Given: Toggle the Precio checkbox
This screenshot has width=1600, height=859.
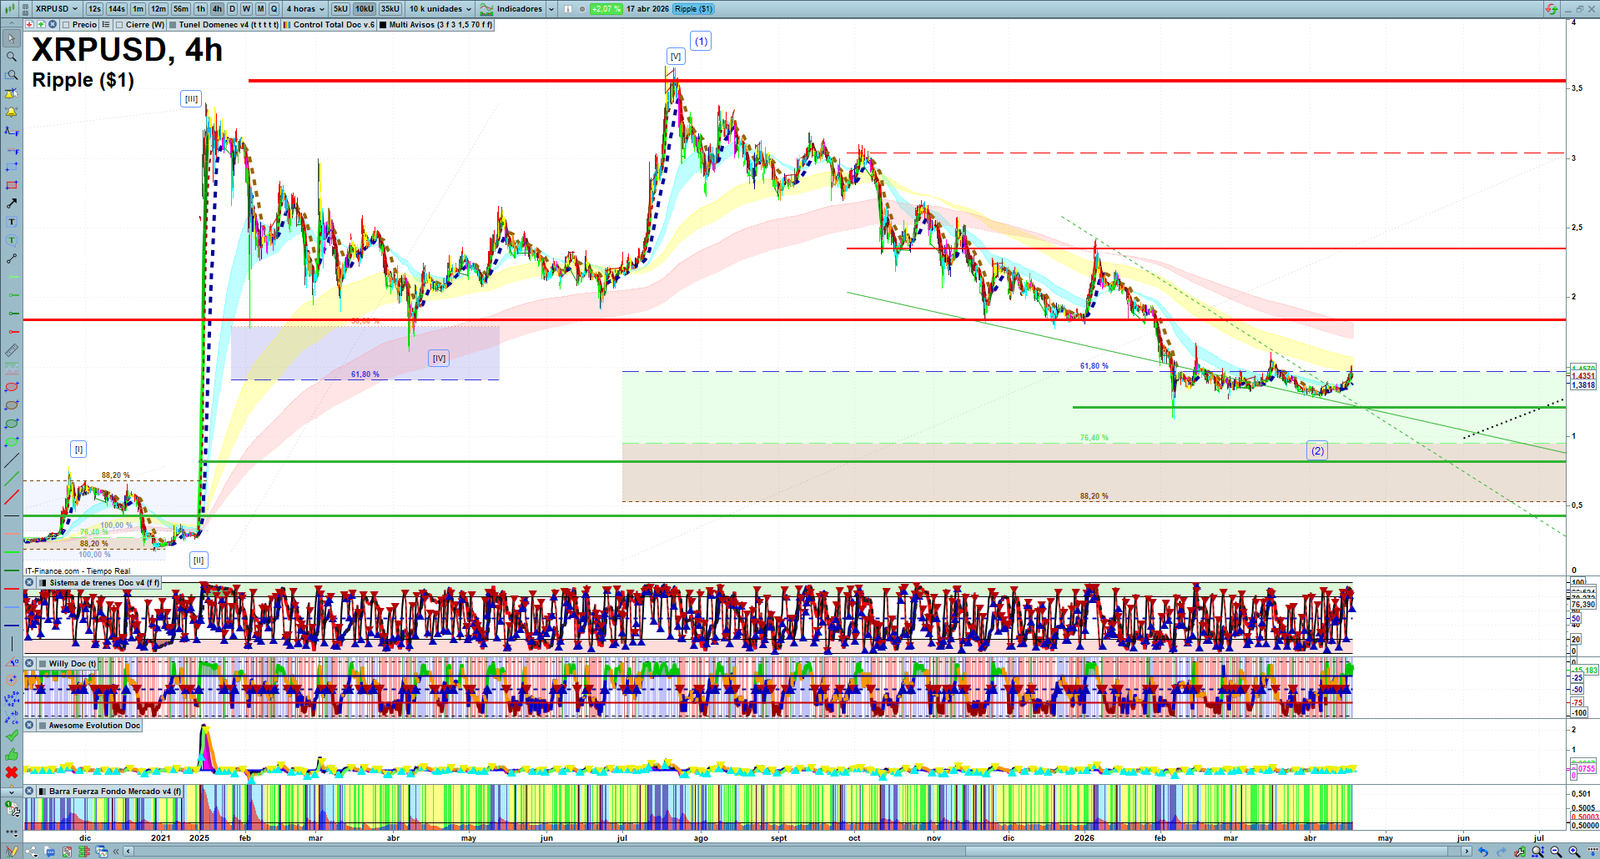Looking at the screenshot, I should pyautogui.click(x=66, y=25).
